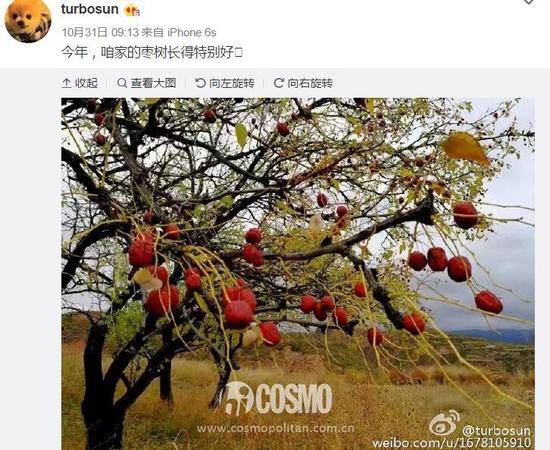This screenshot has width=550, height=450.
Task: Click the counterclockwise rotate arrow icon
Action: (200, 83)
